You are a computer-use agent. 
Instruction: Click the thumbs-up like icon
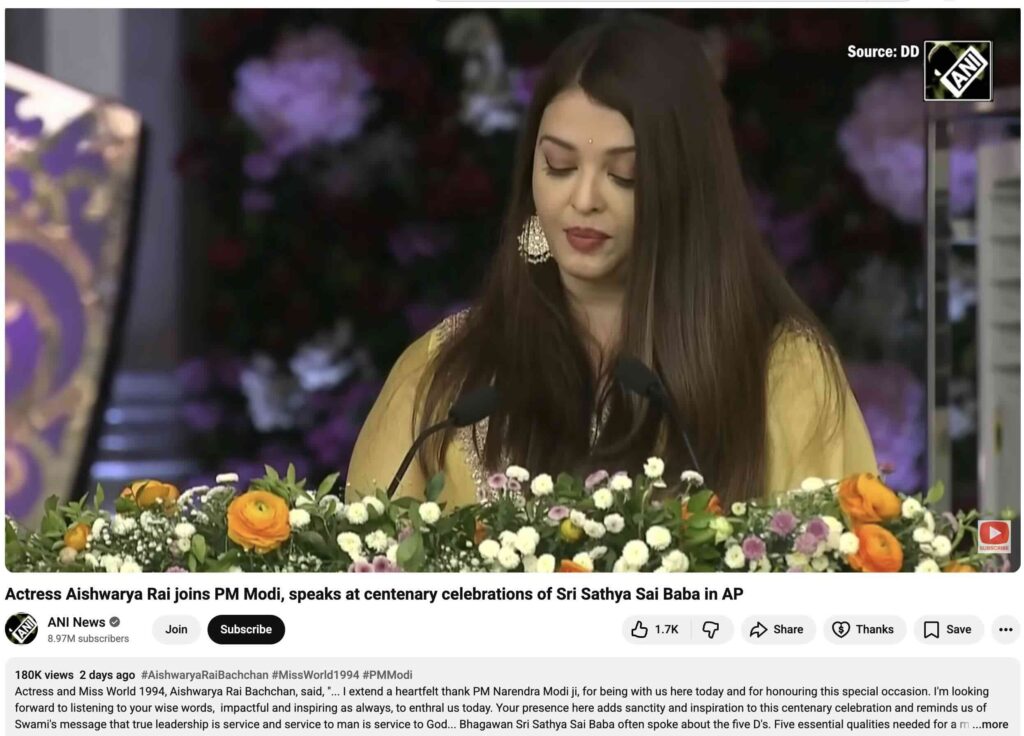(x=639, y=629)
